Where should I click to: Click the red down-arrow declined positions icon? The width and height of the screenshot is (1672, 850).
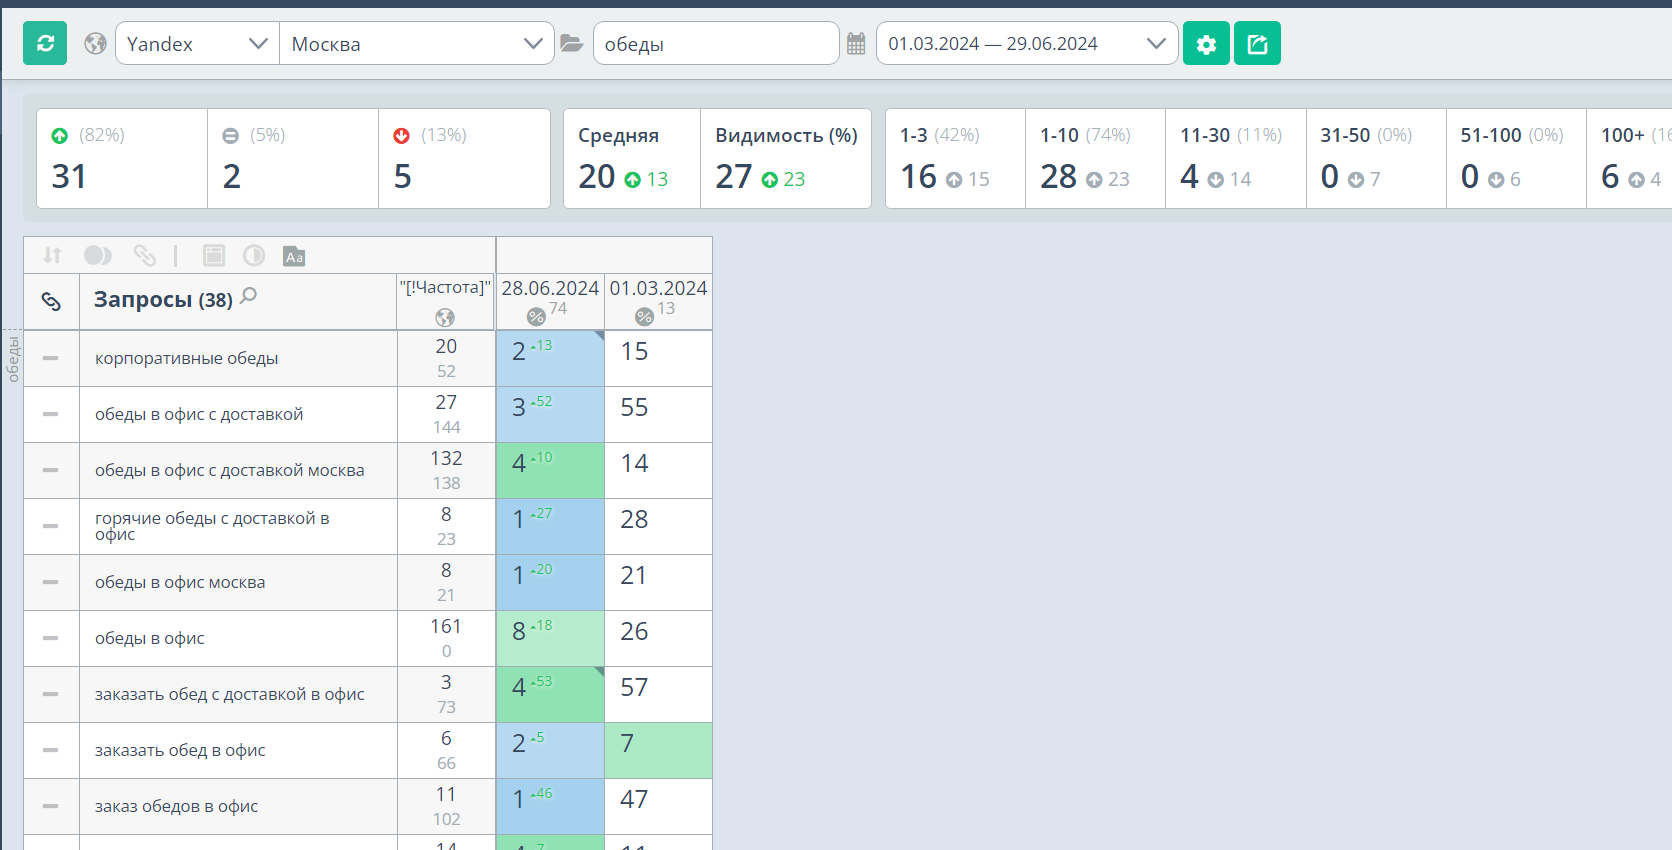click(x=402, y=136)
